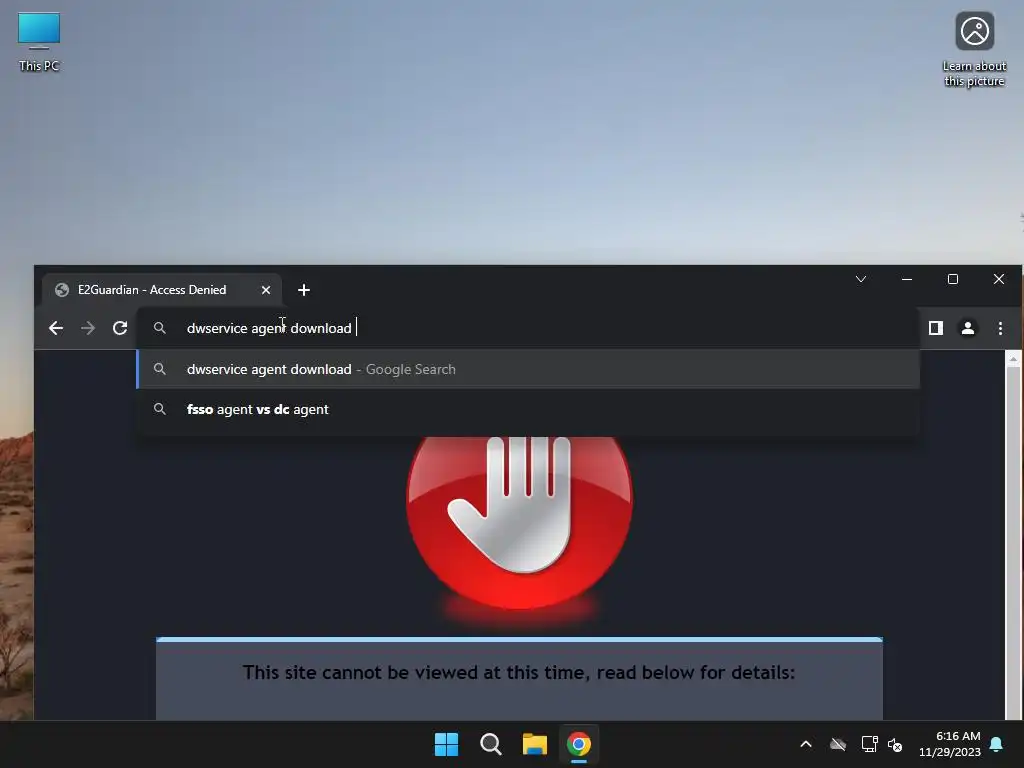Minimize the Chrome window
1024x768 pixels.
point(907,280)
